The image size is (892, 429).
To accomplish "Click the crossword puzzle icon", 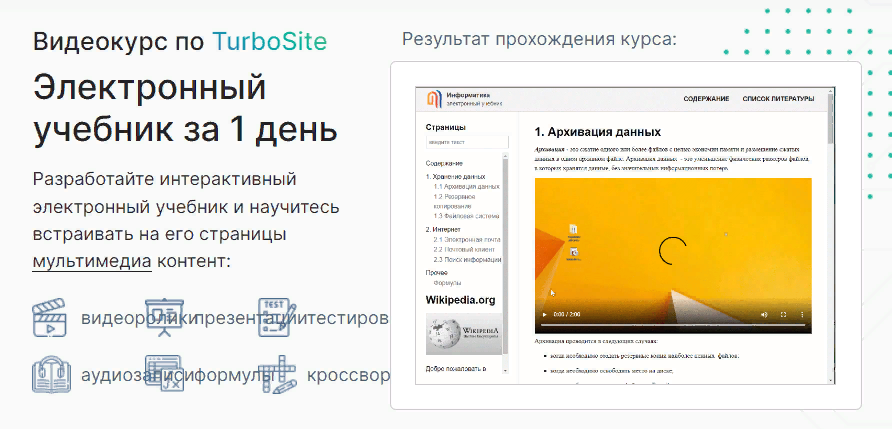I will [x=275, y=375].
